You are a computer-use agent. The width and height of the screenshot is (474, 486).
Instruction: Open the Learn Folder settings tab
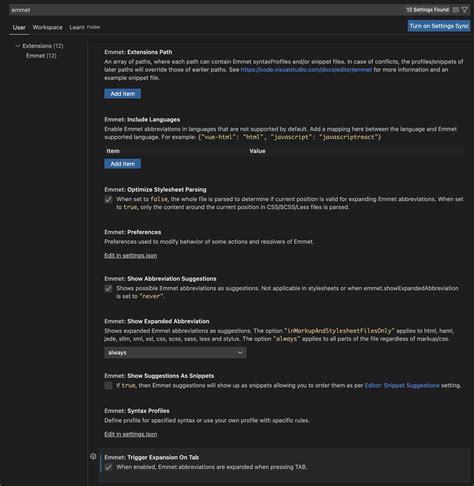click(x=85, y=27)
